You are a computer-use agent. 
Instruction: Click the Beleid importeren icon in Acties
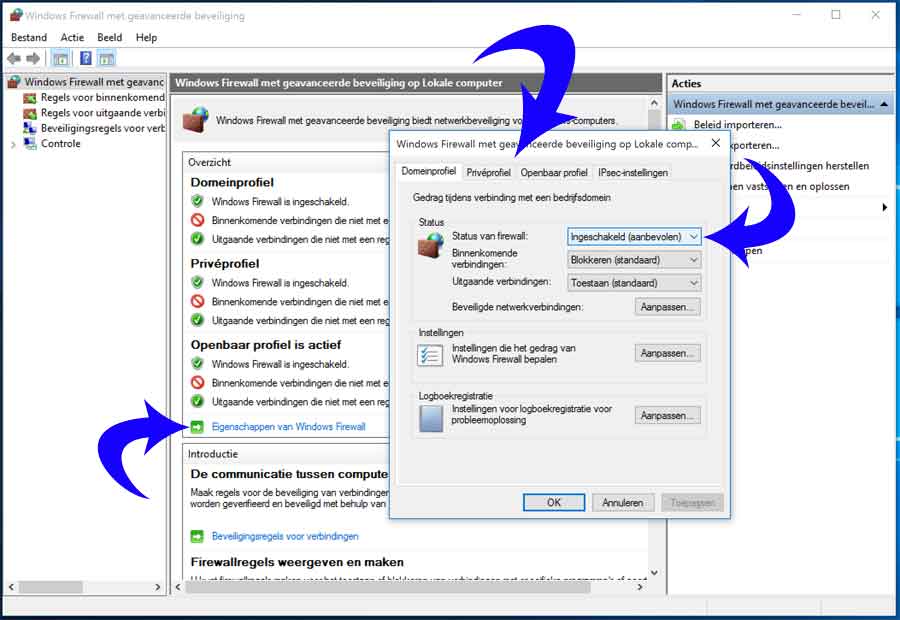[679, 125]
